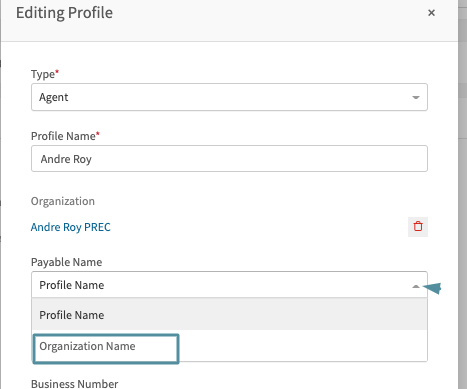467x389 pixels.
Task: Click the Payable Name label
Action: [66, 262]
